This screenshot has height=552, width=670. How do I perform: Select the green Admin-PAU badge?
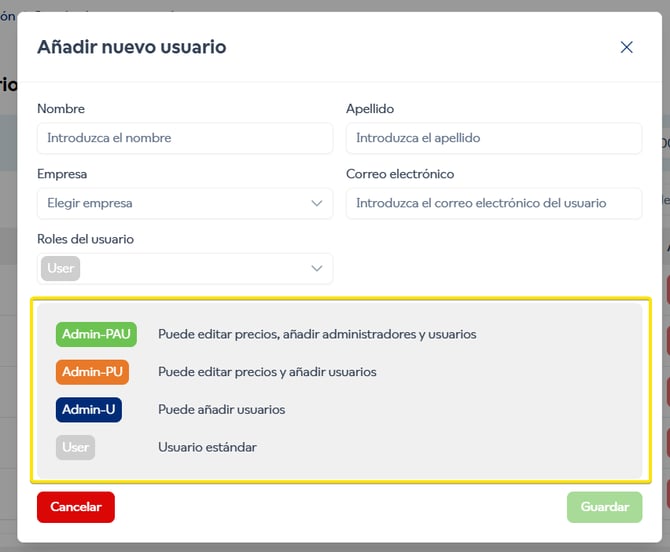click(96, 334)
